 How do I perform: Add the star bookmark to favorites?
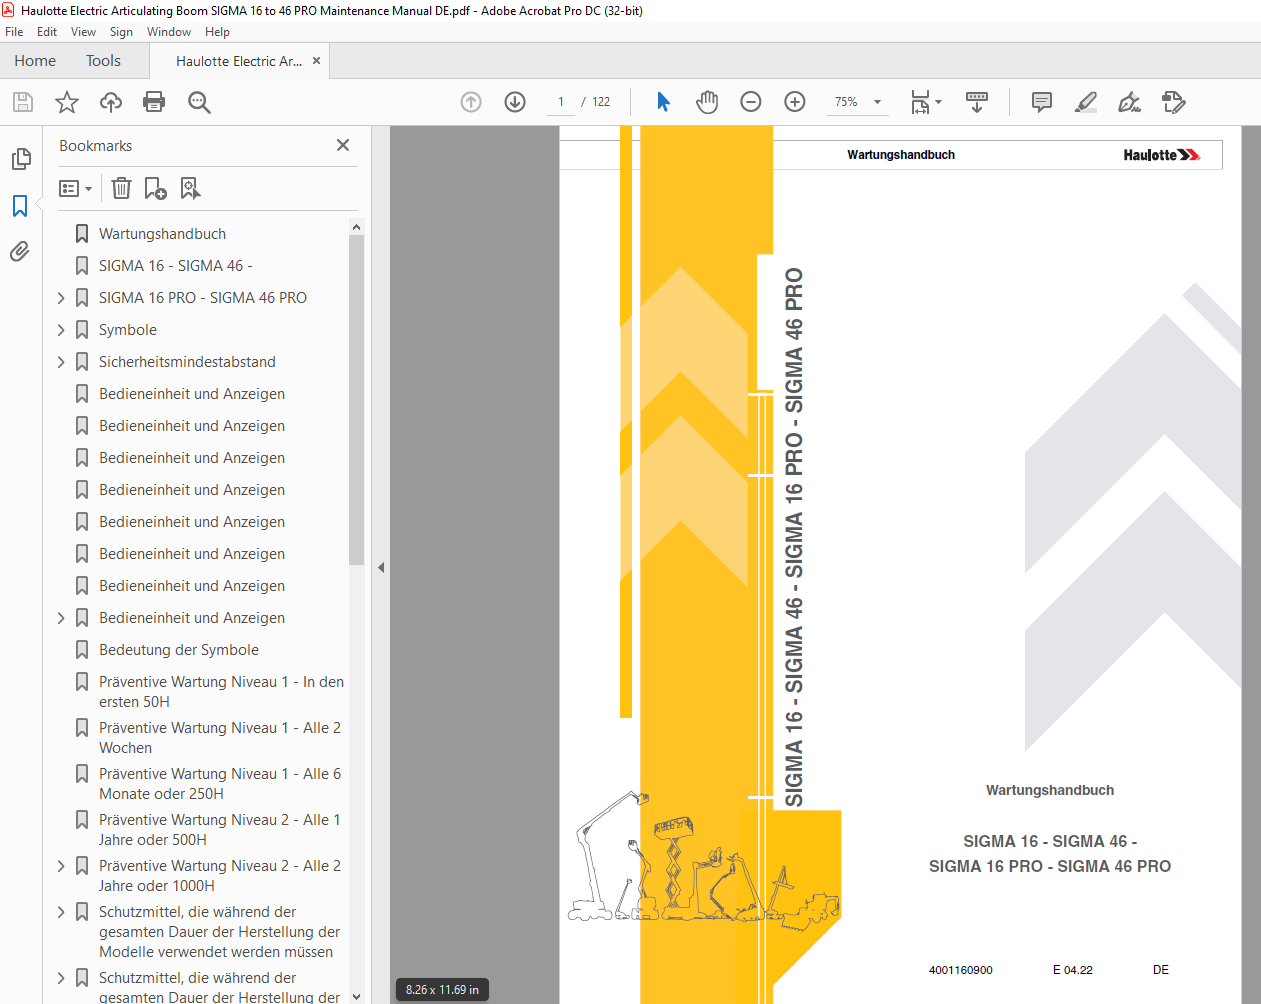(x=67, y=102)
